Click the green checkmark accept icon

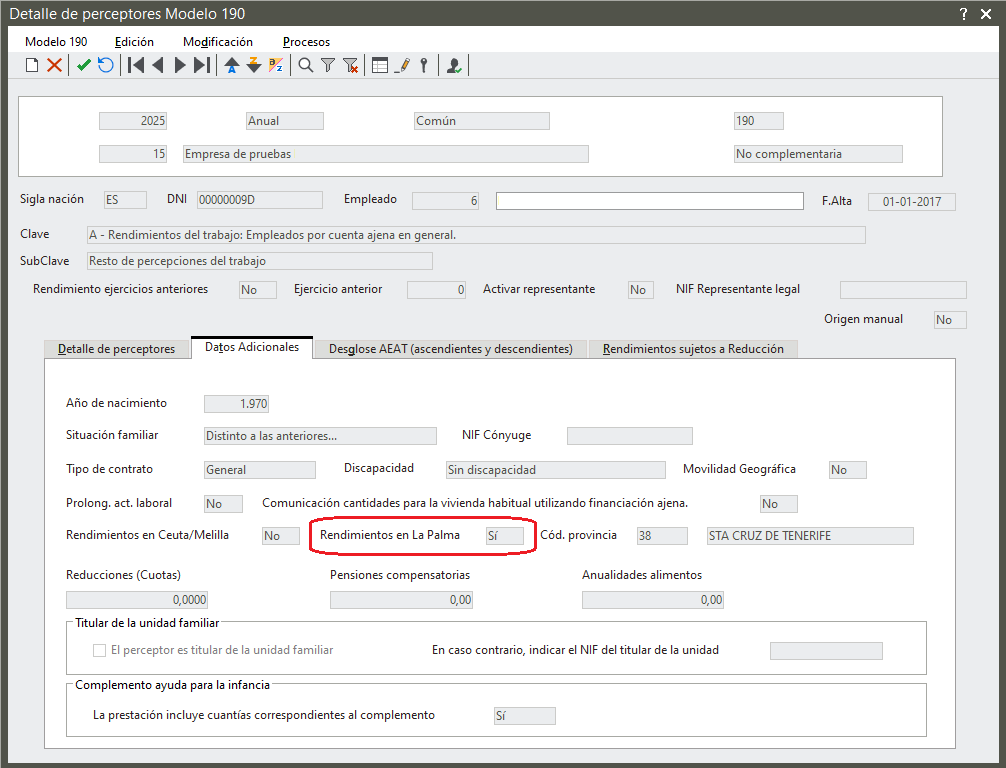(84, 65)
